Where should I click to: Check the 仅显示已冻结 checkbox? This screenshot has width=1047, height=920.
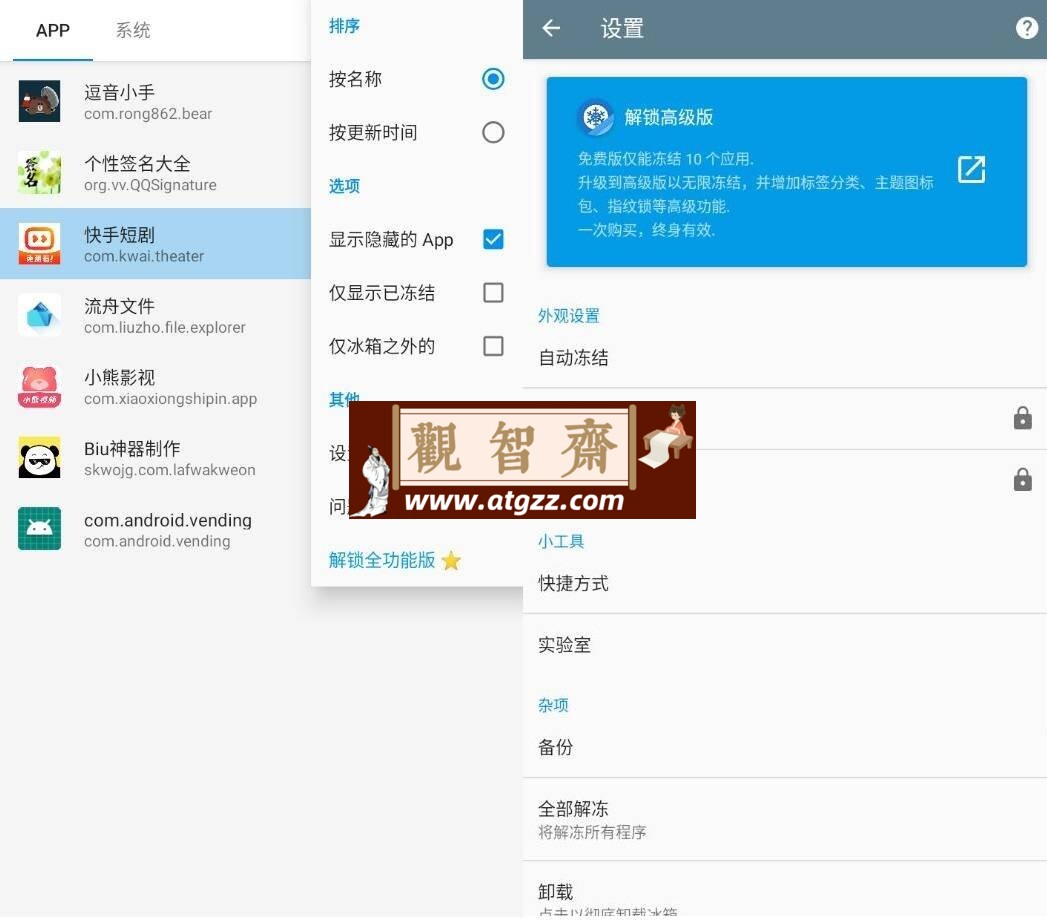coord(493,292)
